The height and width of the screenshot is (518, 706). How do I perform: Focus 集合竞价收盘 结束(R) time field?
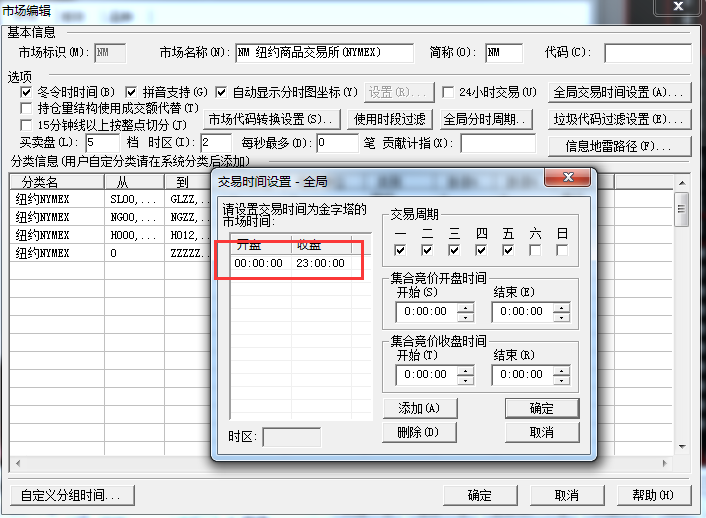[522, 375]
